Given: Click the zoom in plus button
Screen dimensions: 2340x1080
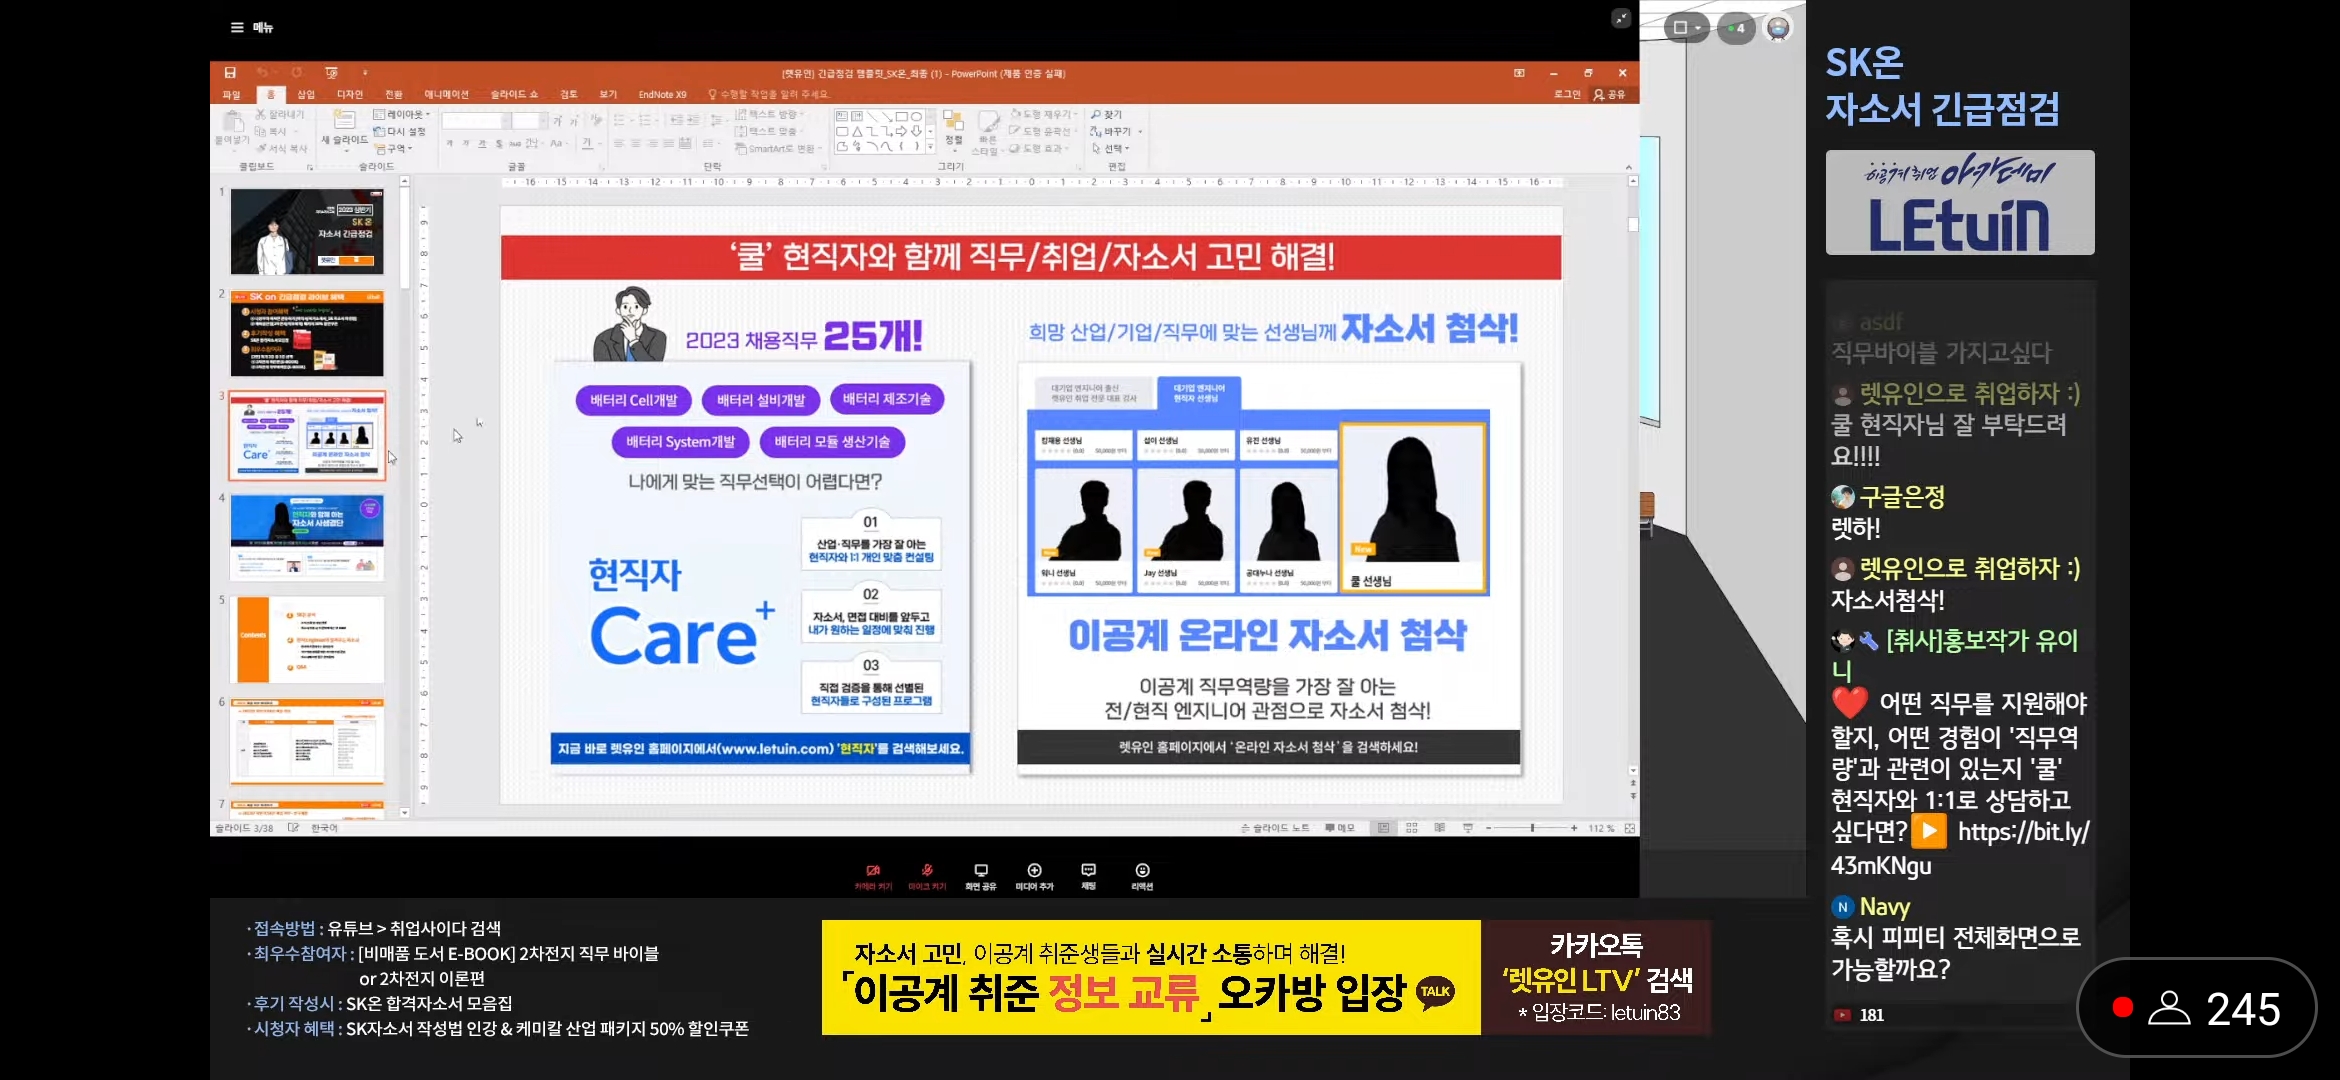Looking at the screenshot, I should click(x=1574, y=828).
